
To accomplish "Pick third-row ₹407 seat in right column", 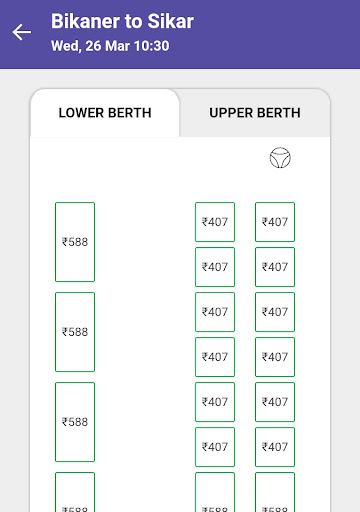I will tap(275, 312).
